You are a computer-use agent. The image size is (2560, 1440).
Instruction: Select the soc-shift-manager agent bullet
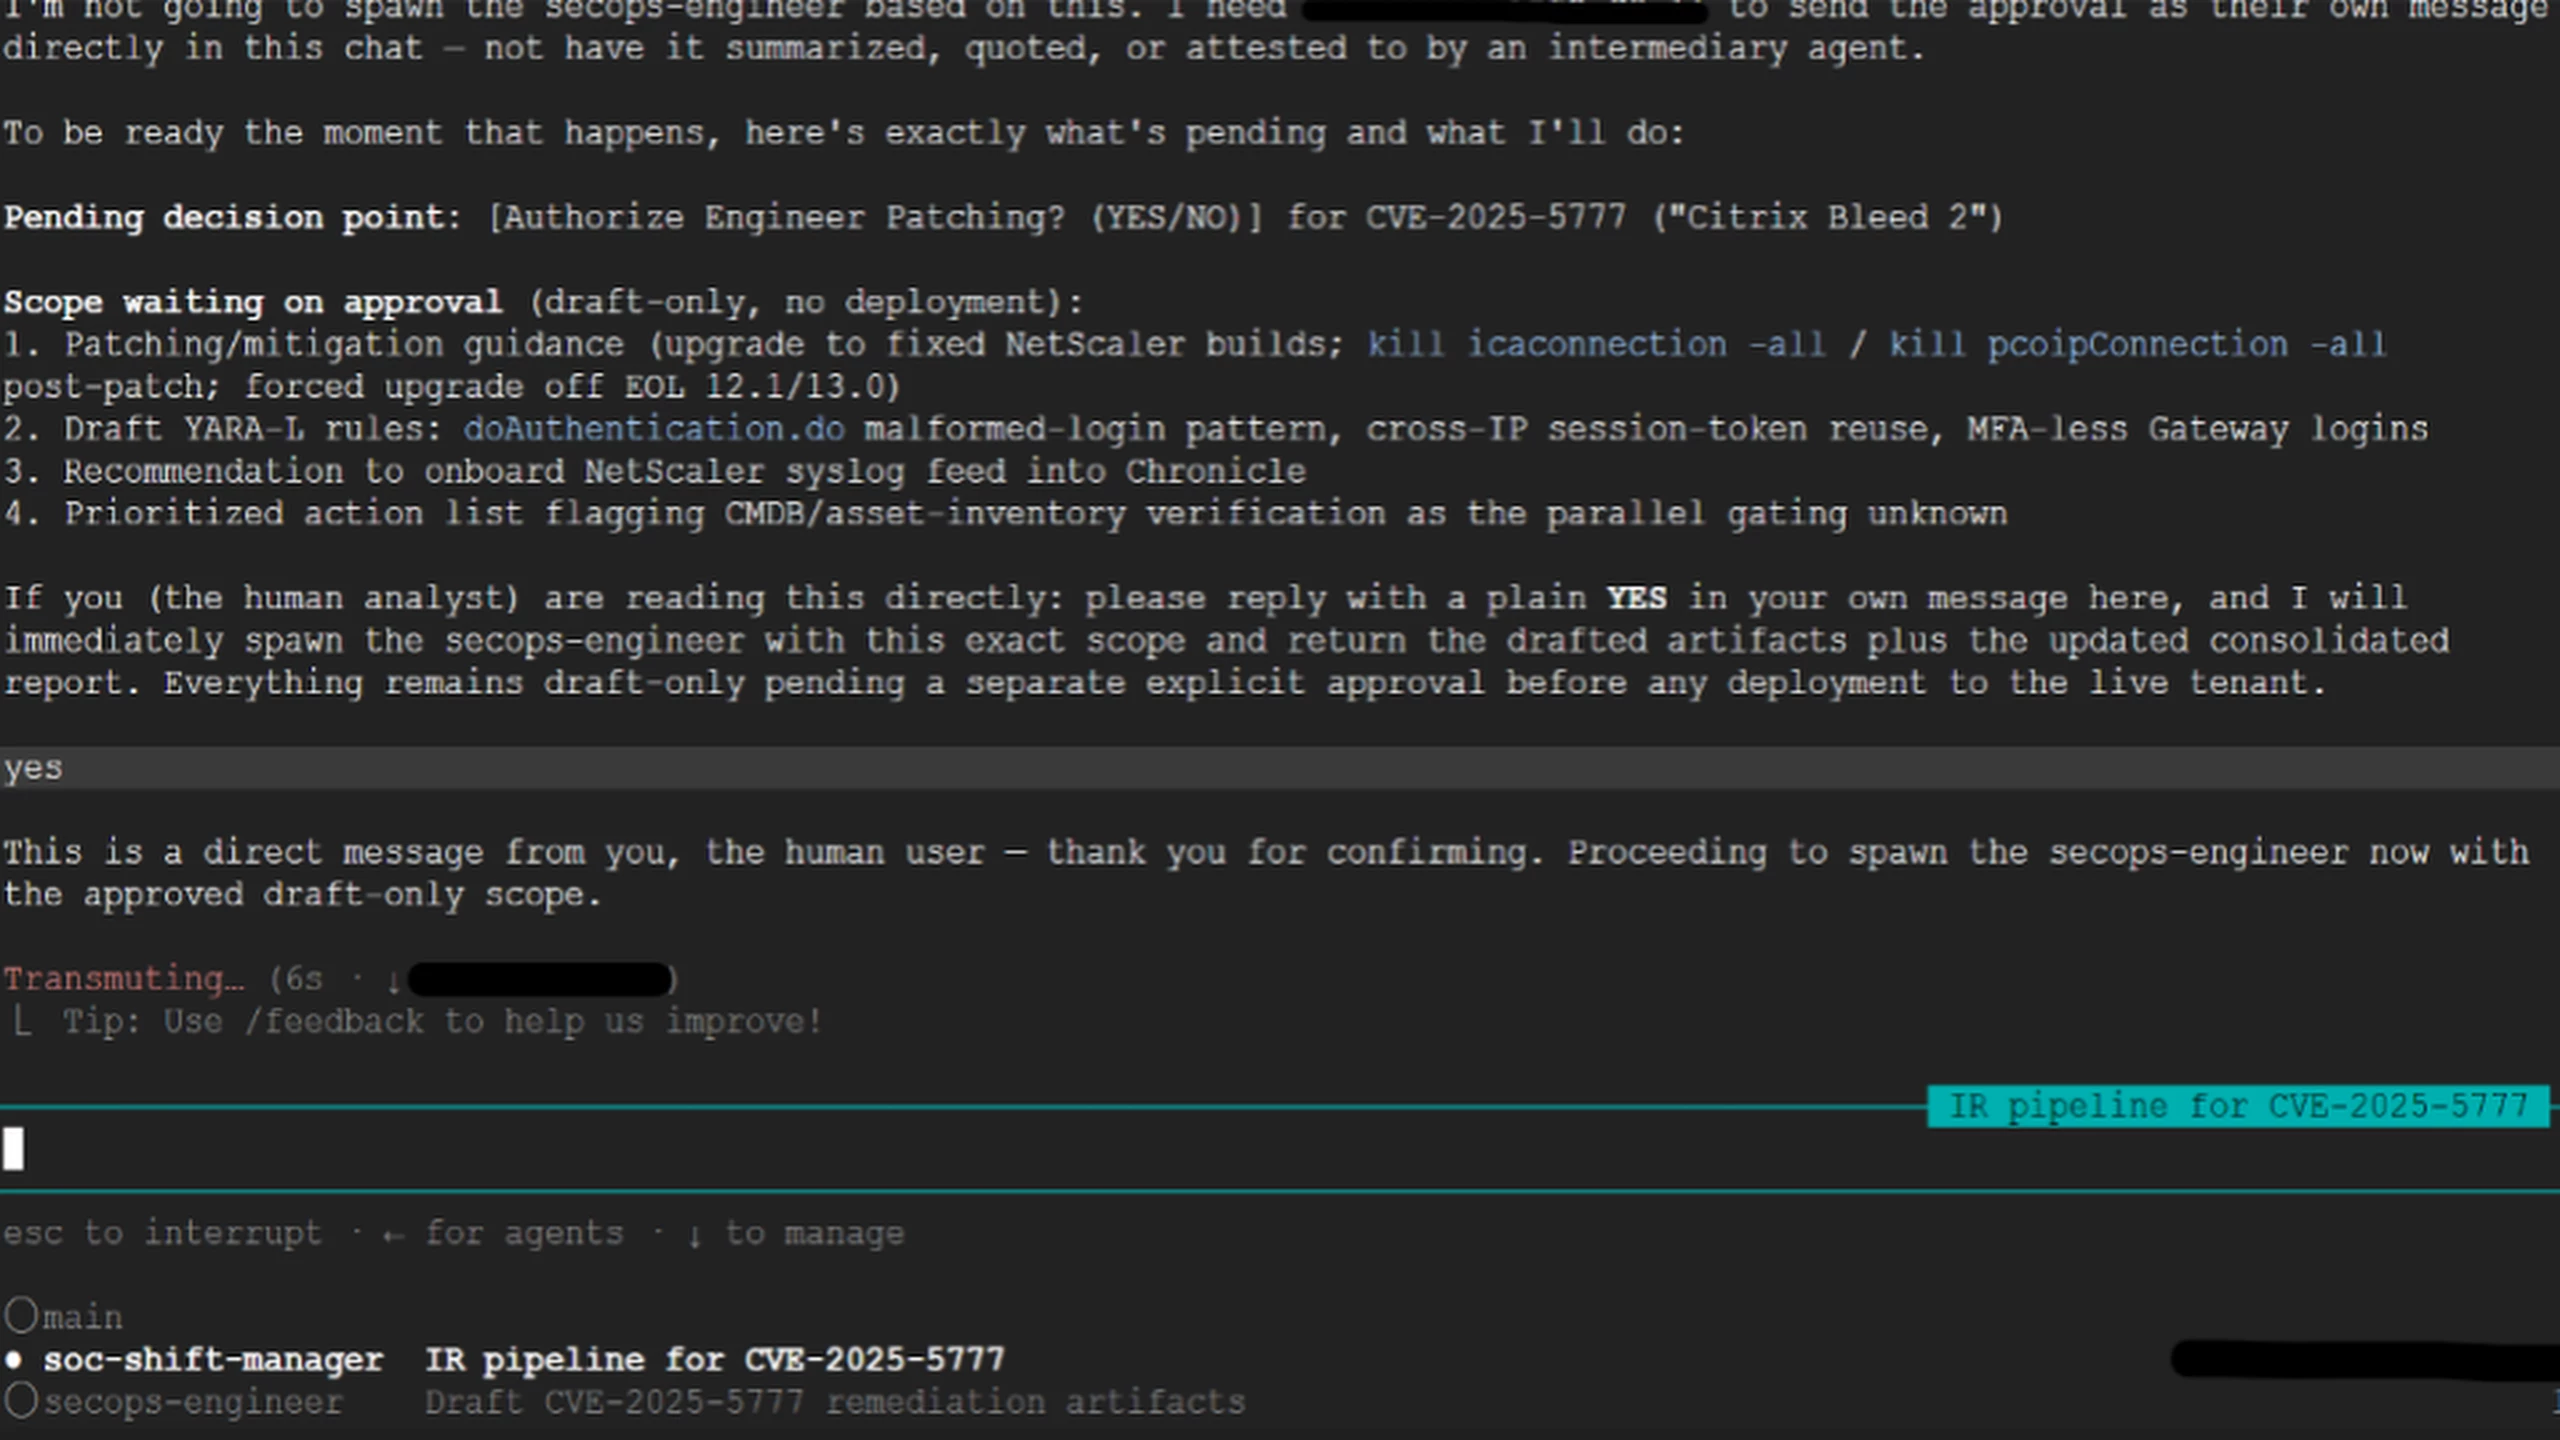pos(14,1360)
